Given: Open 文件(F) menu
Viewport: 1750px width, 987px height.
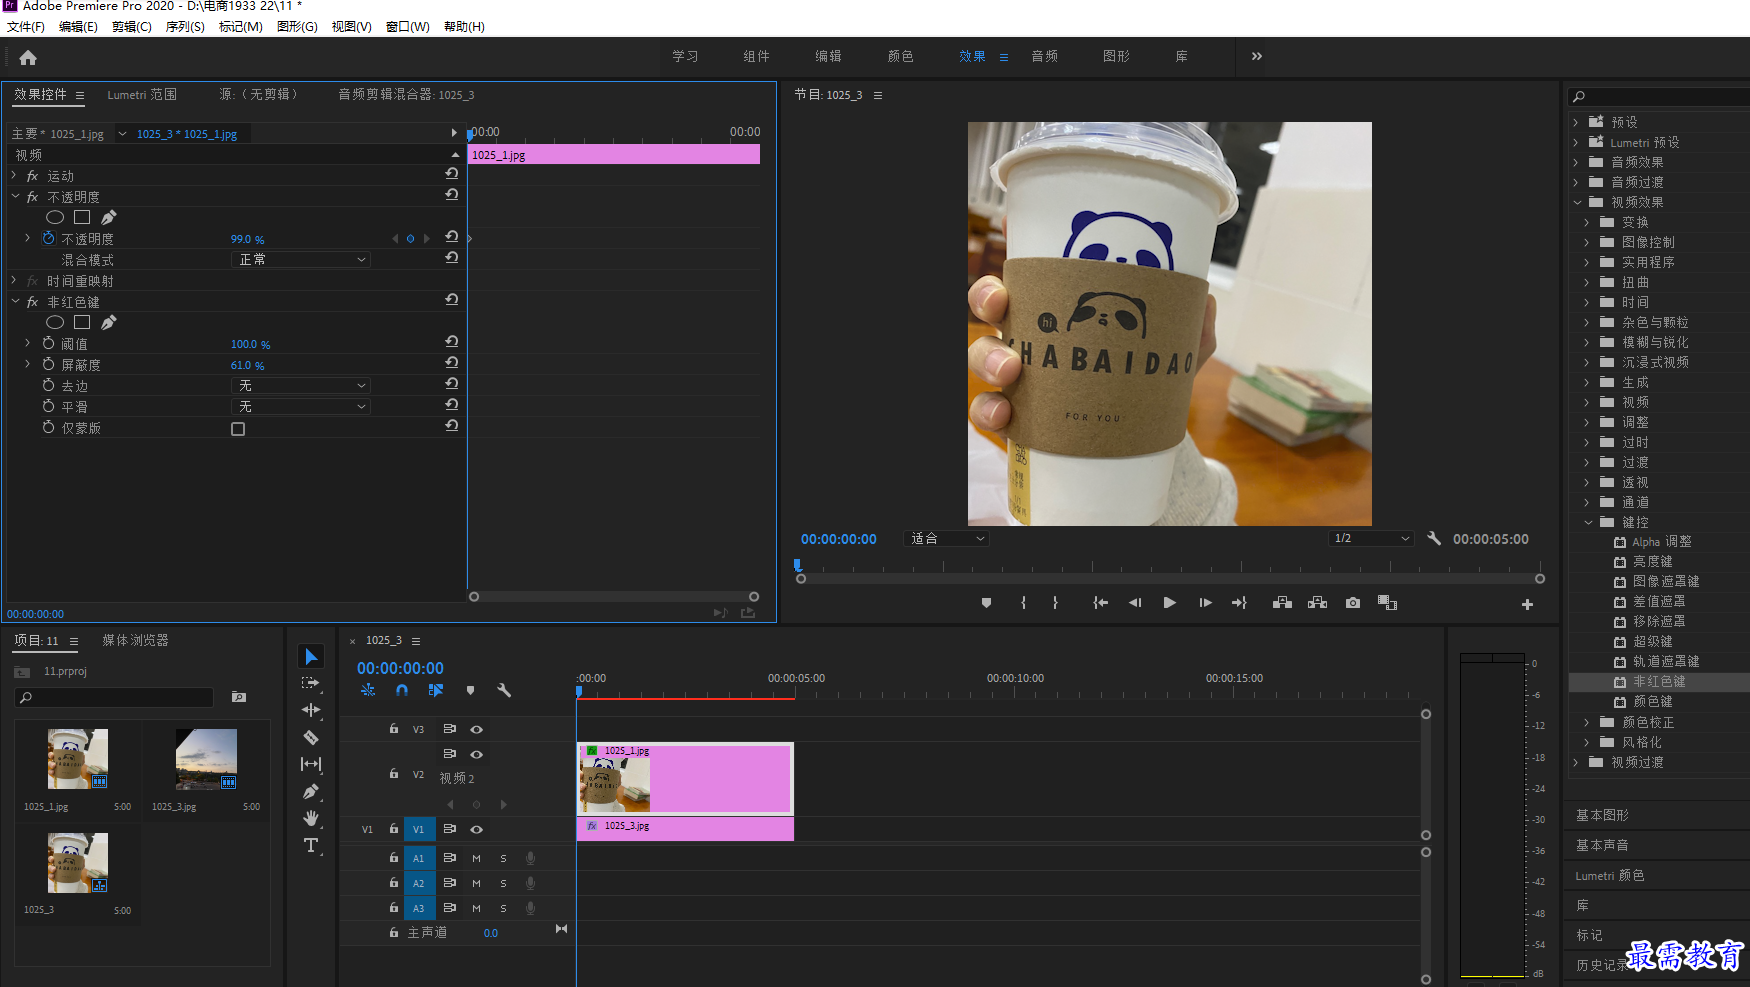Looking at the screenshot, I should pyautogui.click(x=26, y=27).
